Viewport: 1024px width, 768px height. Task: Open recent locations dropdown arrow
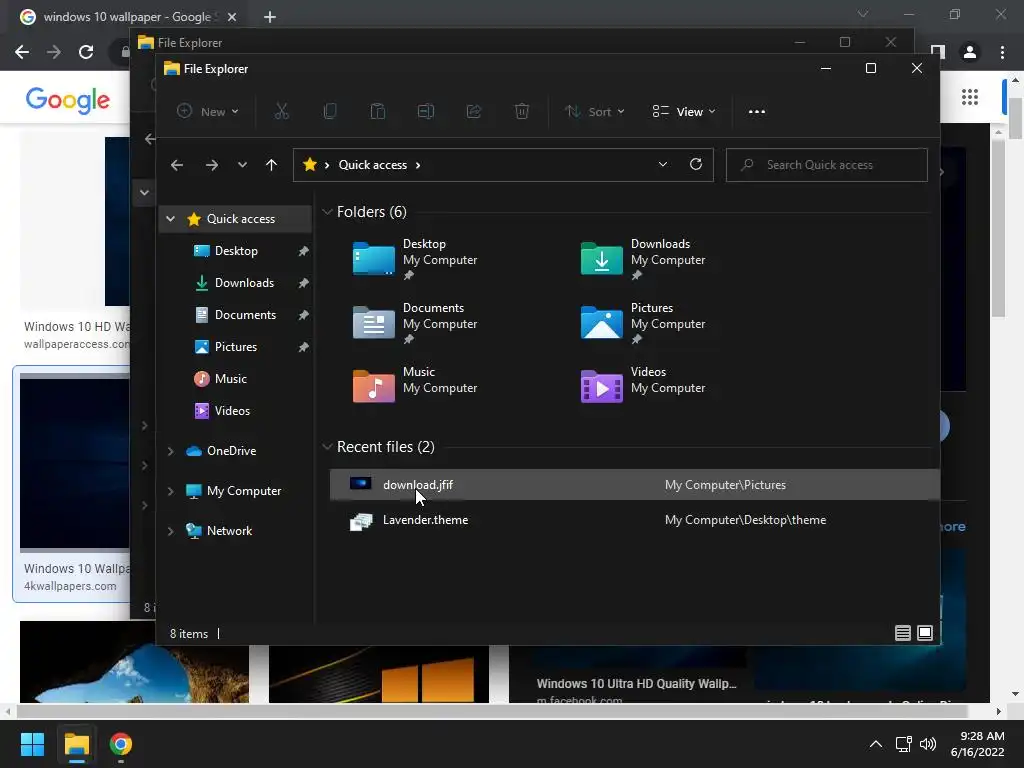(242, 165)
